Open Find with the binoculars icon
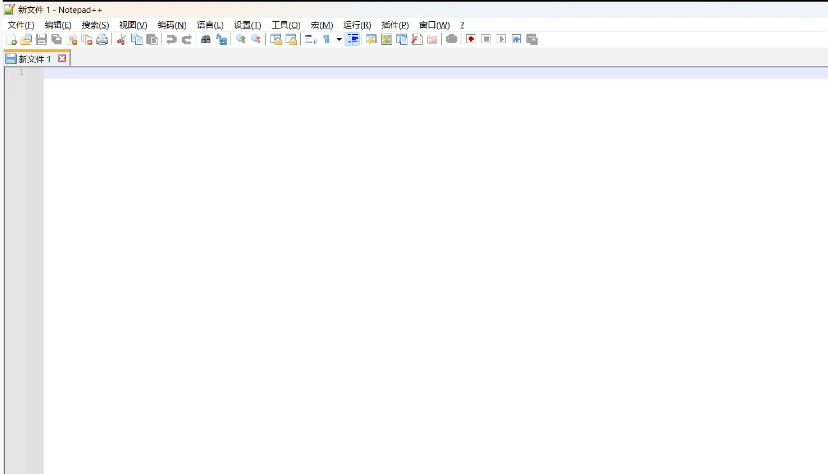The width and height of the screenshot is (828, 474). [206, 39]
